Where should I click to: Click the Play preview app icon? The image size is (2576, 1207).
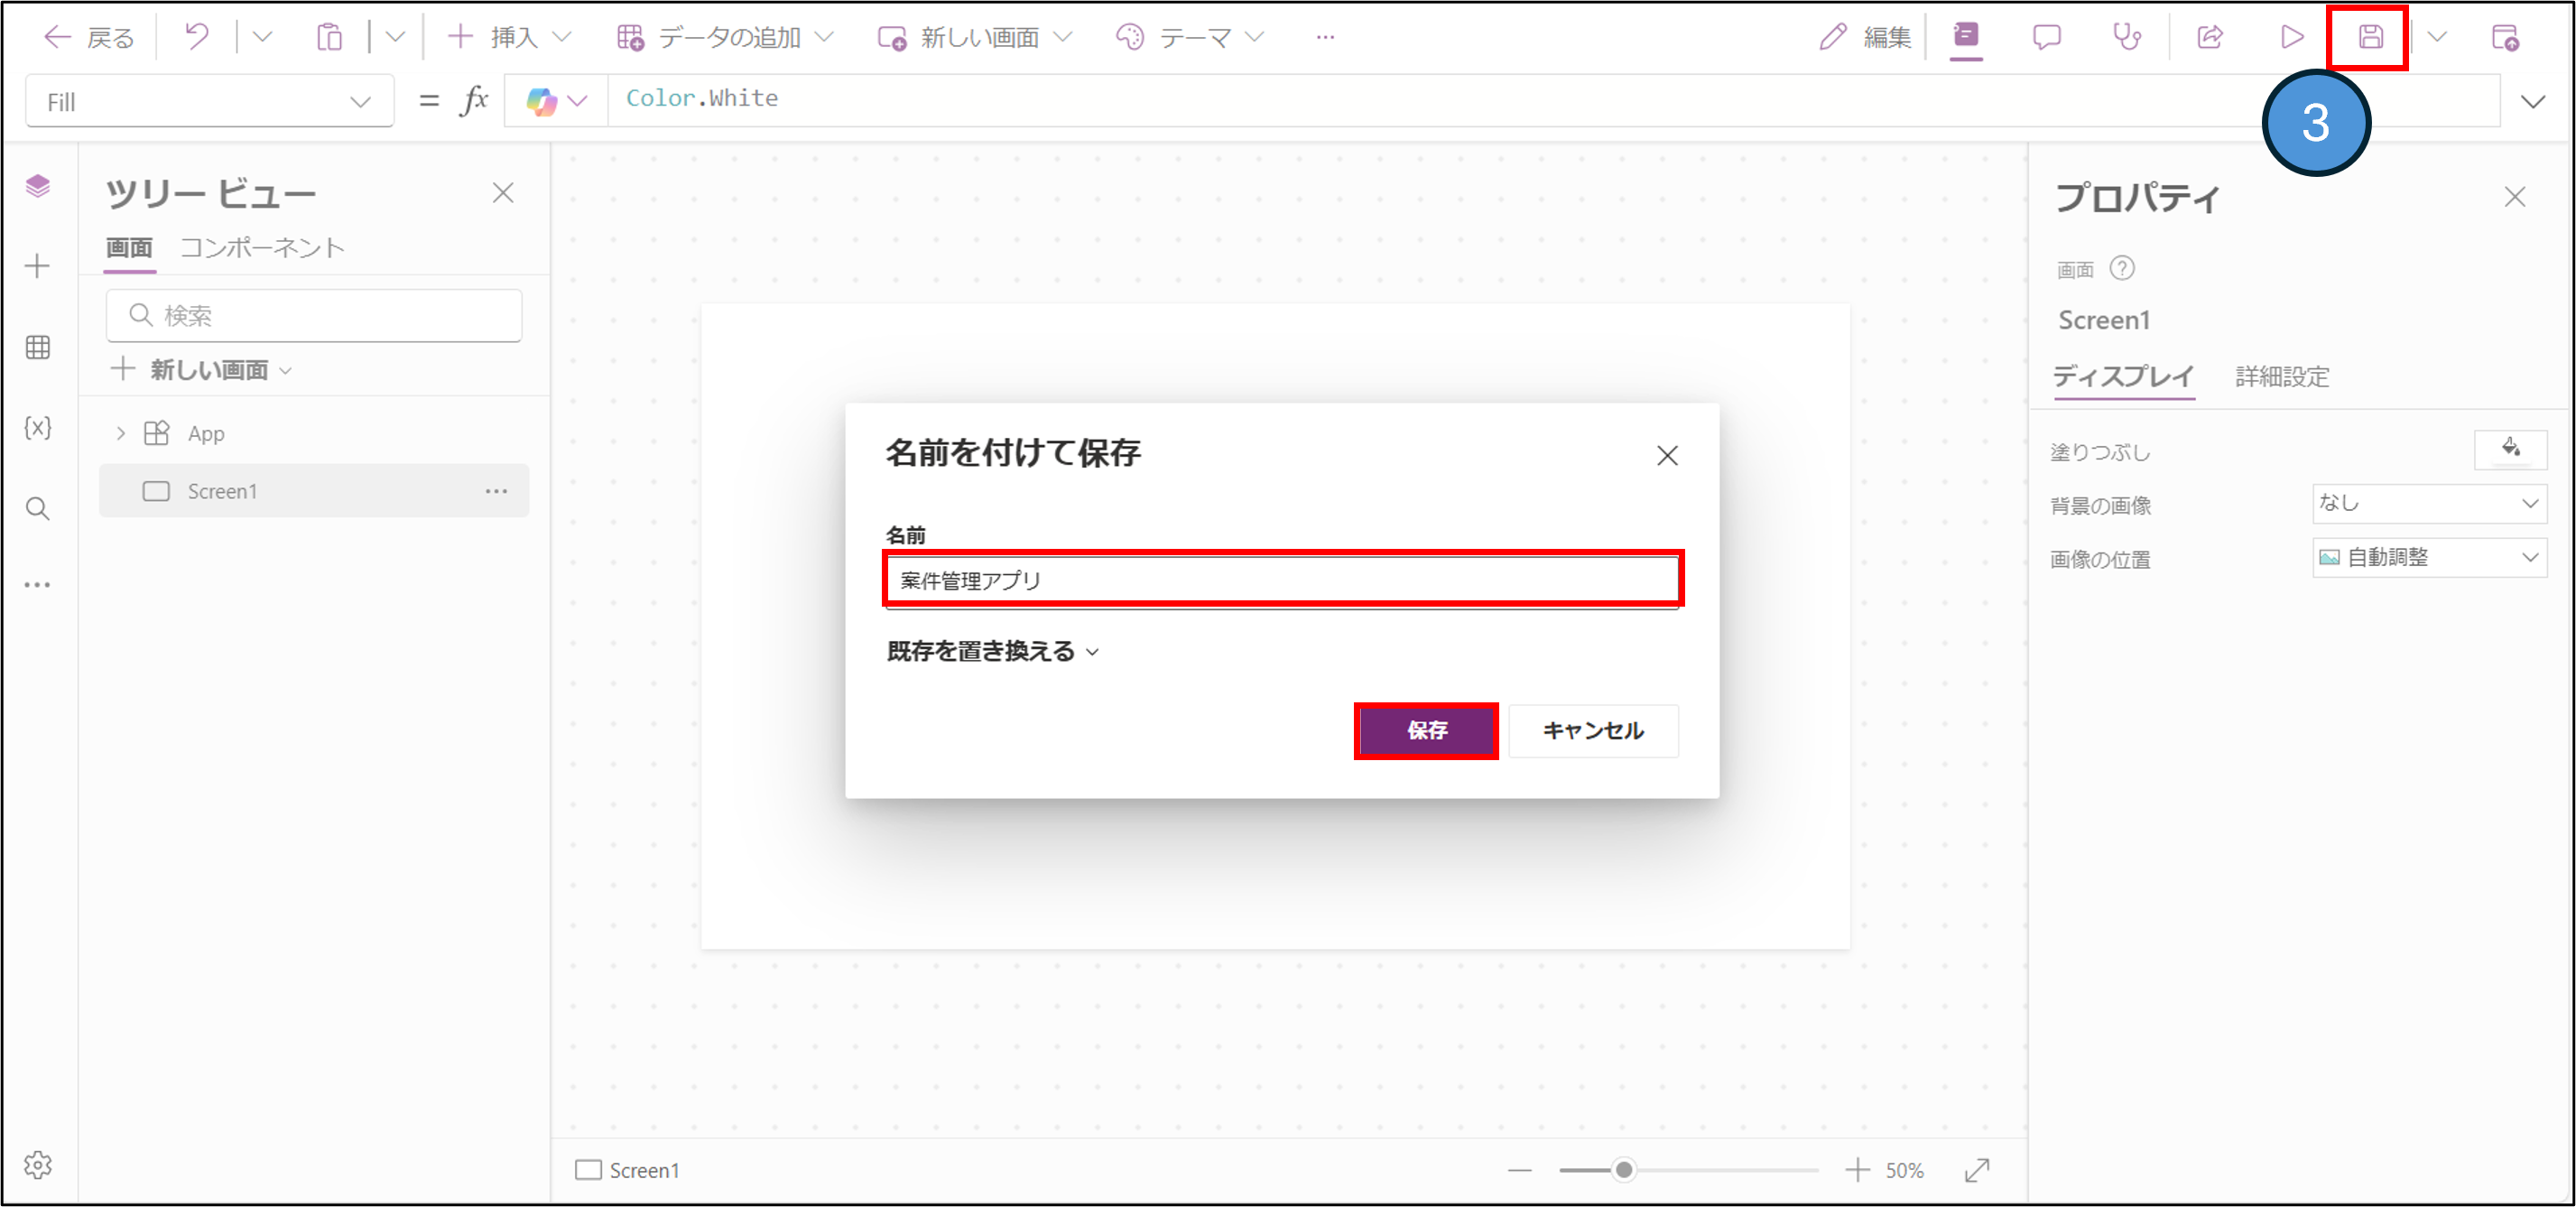pyautogui.click(x=2291, y=38)
